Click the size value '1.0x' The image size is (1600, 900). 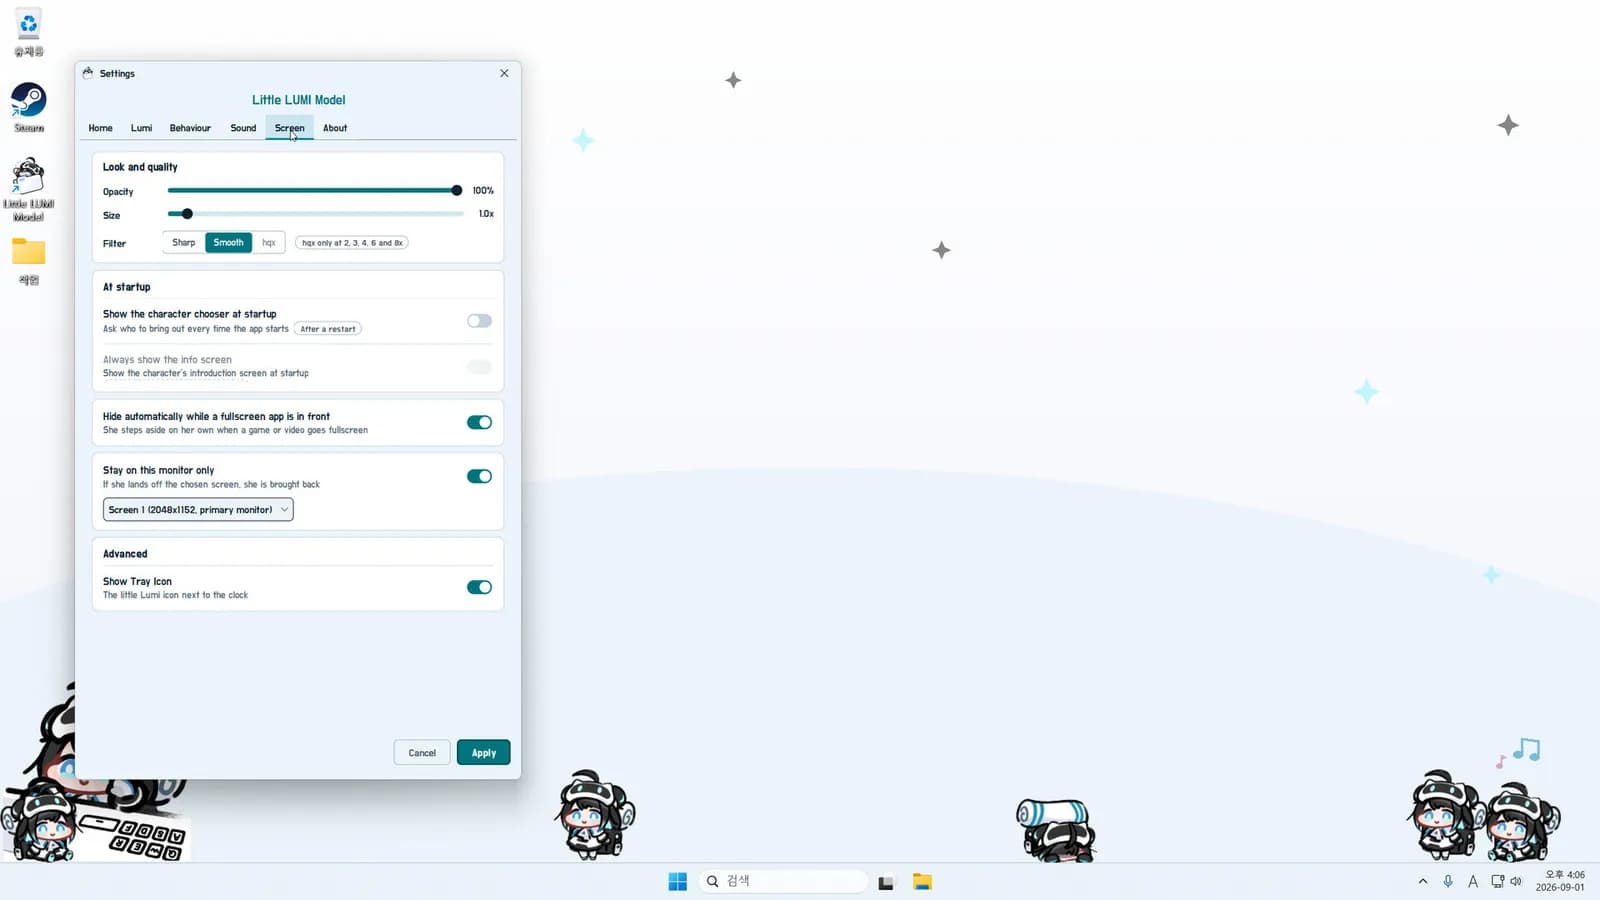point(486,214)
